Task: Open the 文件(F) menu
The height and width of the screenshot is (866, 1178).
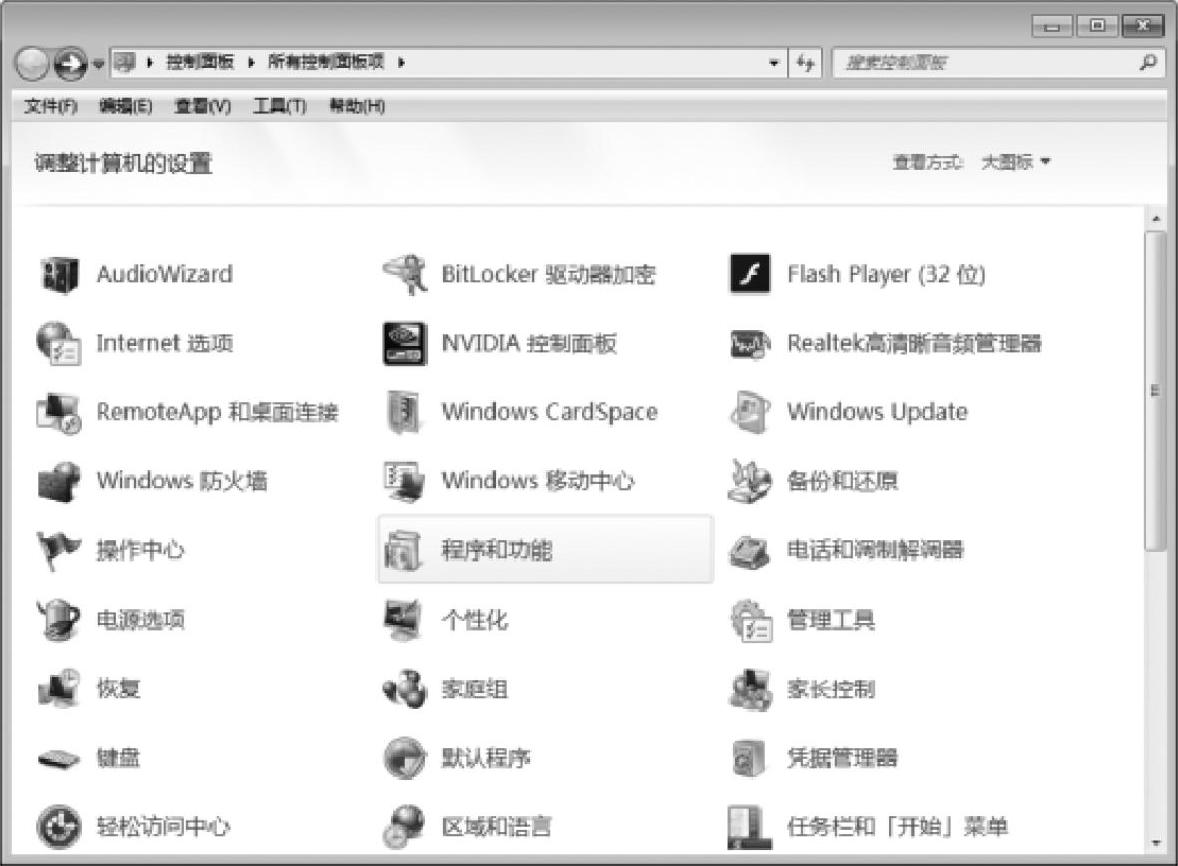Action: [x=50, y=106]
